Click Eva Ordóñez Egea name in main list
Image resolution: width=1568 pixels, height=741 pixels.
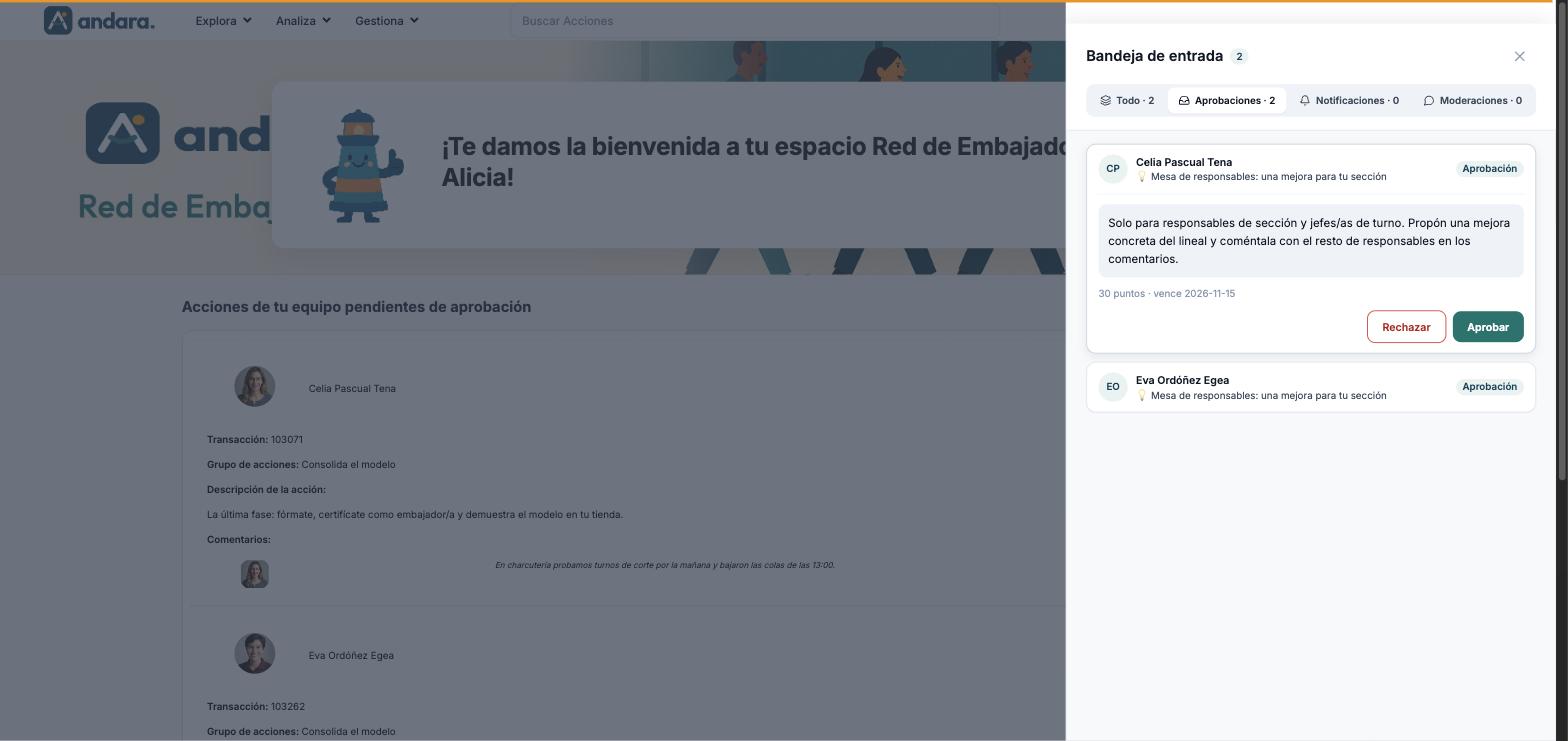click(x=351, y=656)
